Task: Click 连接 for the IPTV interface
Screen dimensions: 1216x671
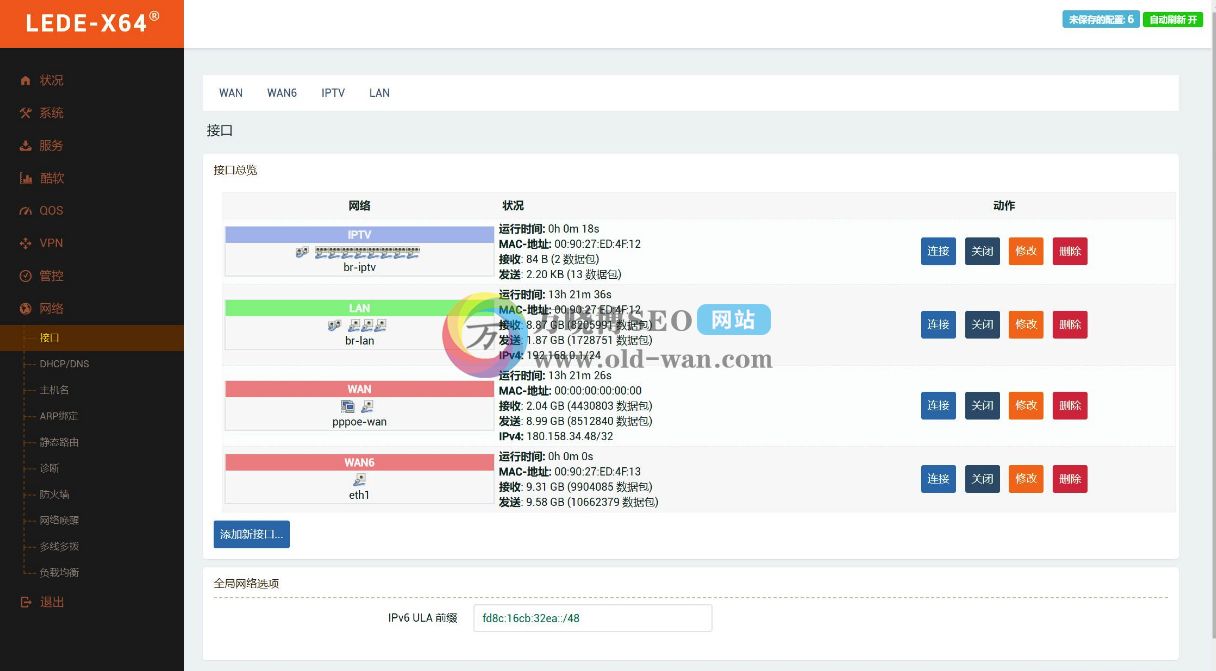Action: tap(938, 251)
